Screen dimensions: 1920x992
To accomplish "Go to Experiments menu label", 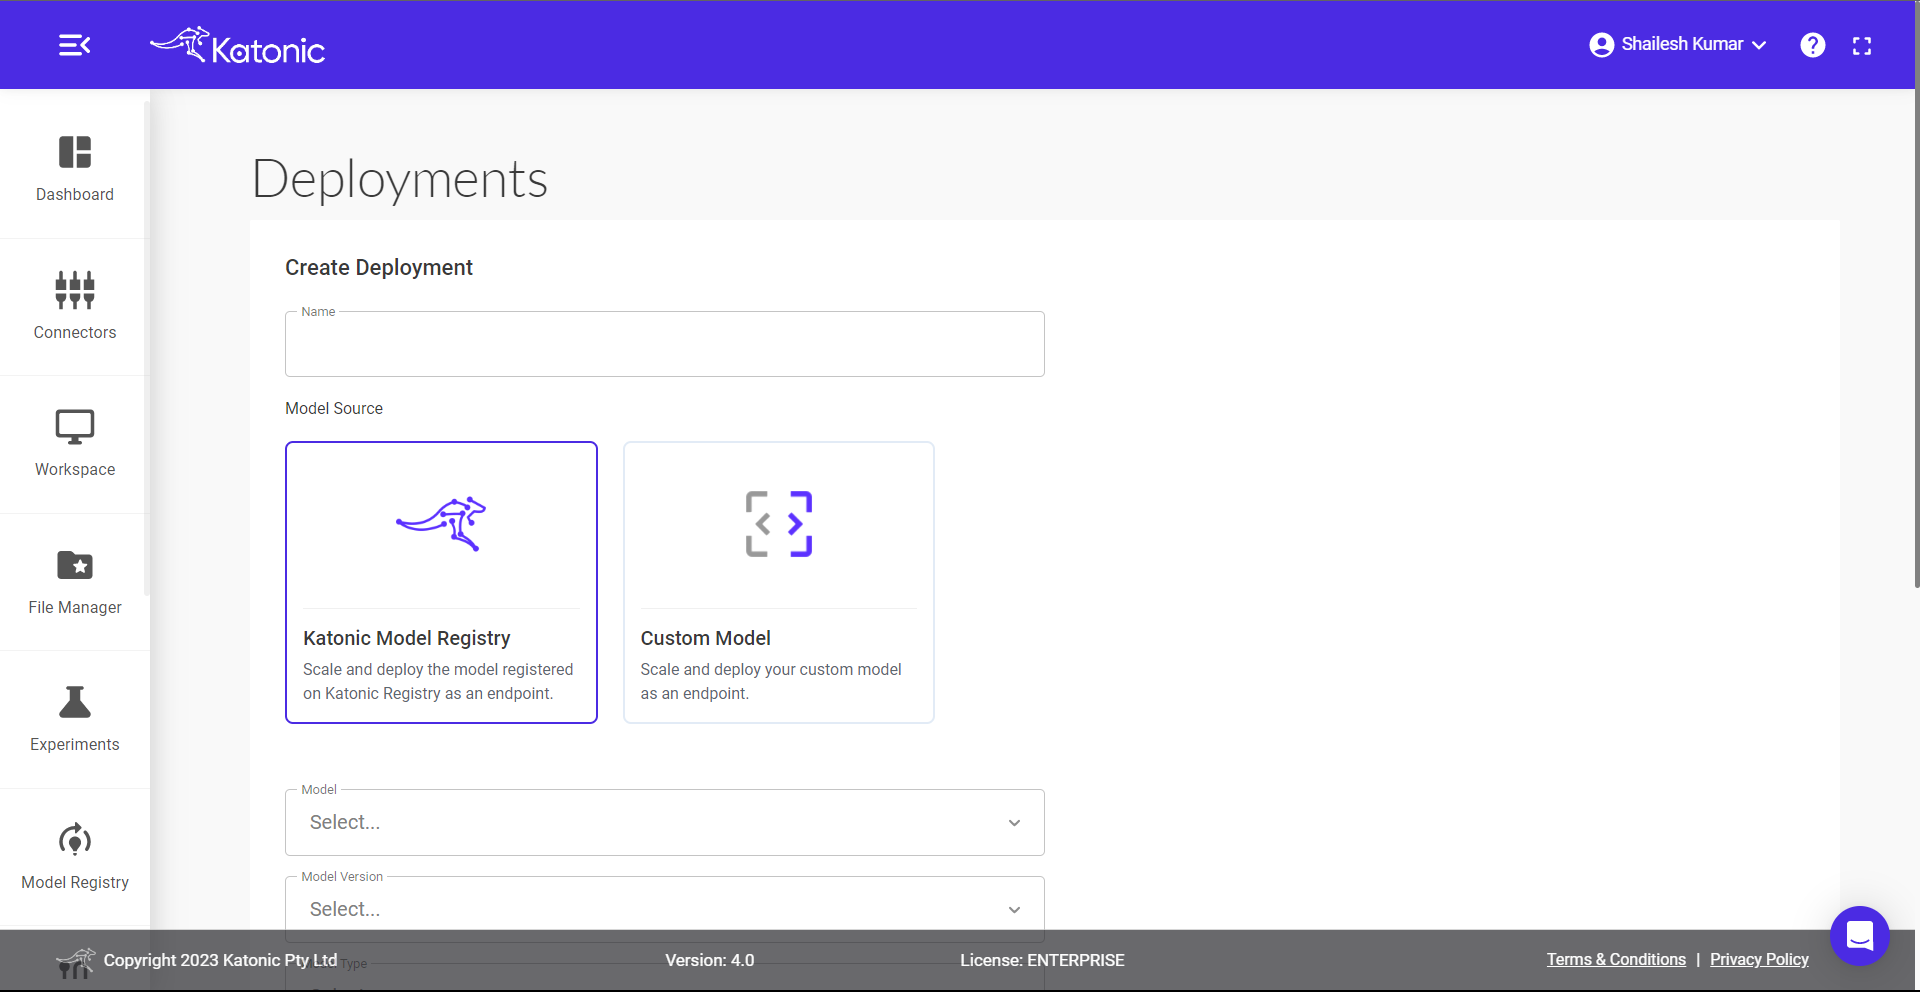I will [x=75, y=744].
